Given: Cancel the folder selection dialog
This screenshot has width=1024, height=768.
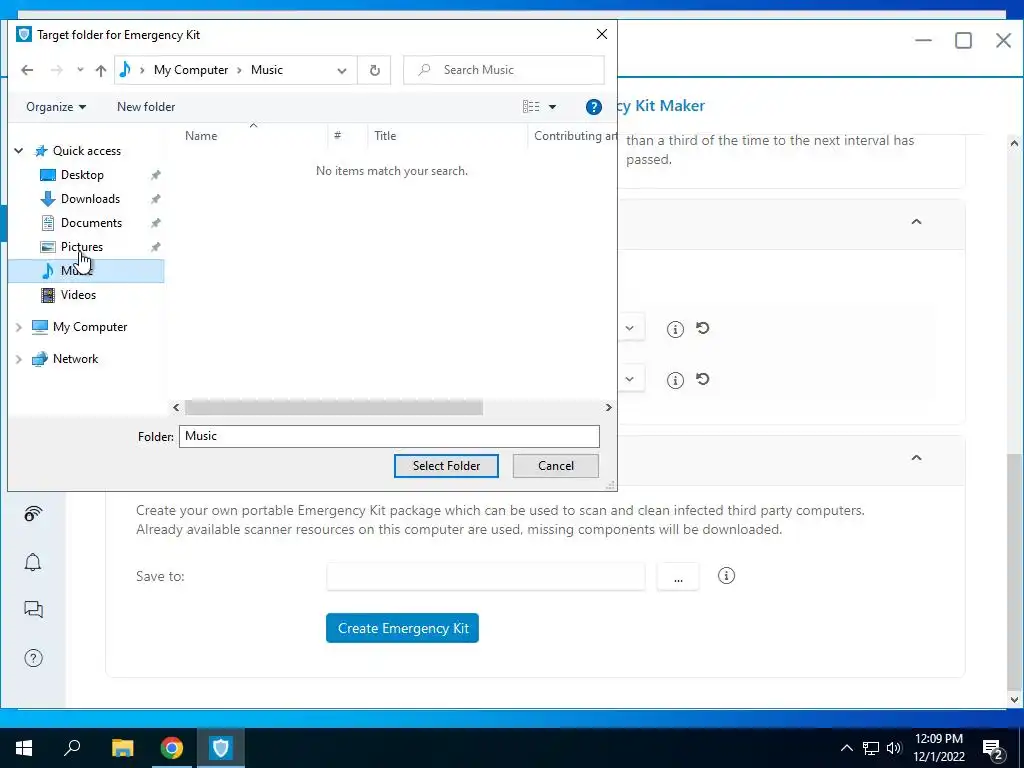Looking at the screenshot, I should tap(556, 466).
